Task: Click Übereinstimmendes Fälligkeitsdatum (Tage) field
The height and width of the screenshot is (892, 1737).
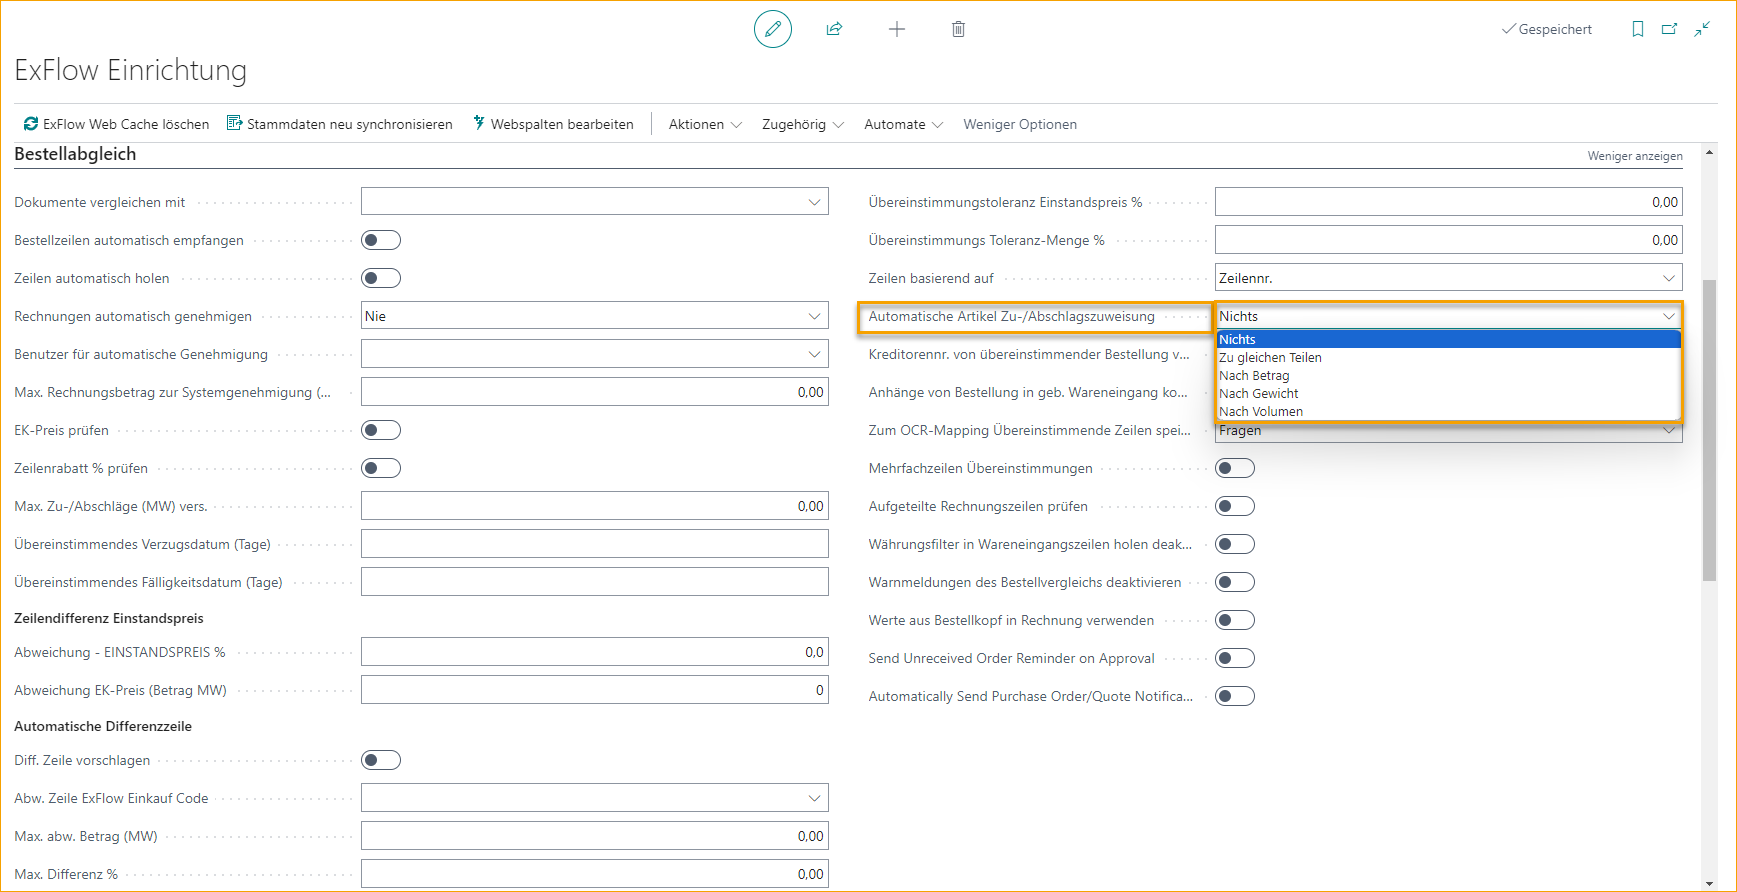Action: (594, 582)
